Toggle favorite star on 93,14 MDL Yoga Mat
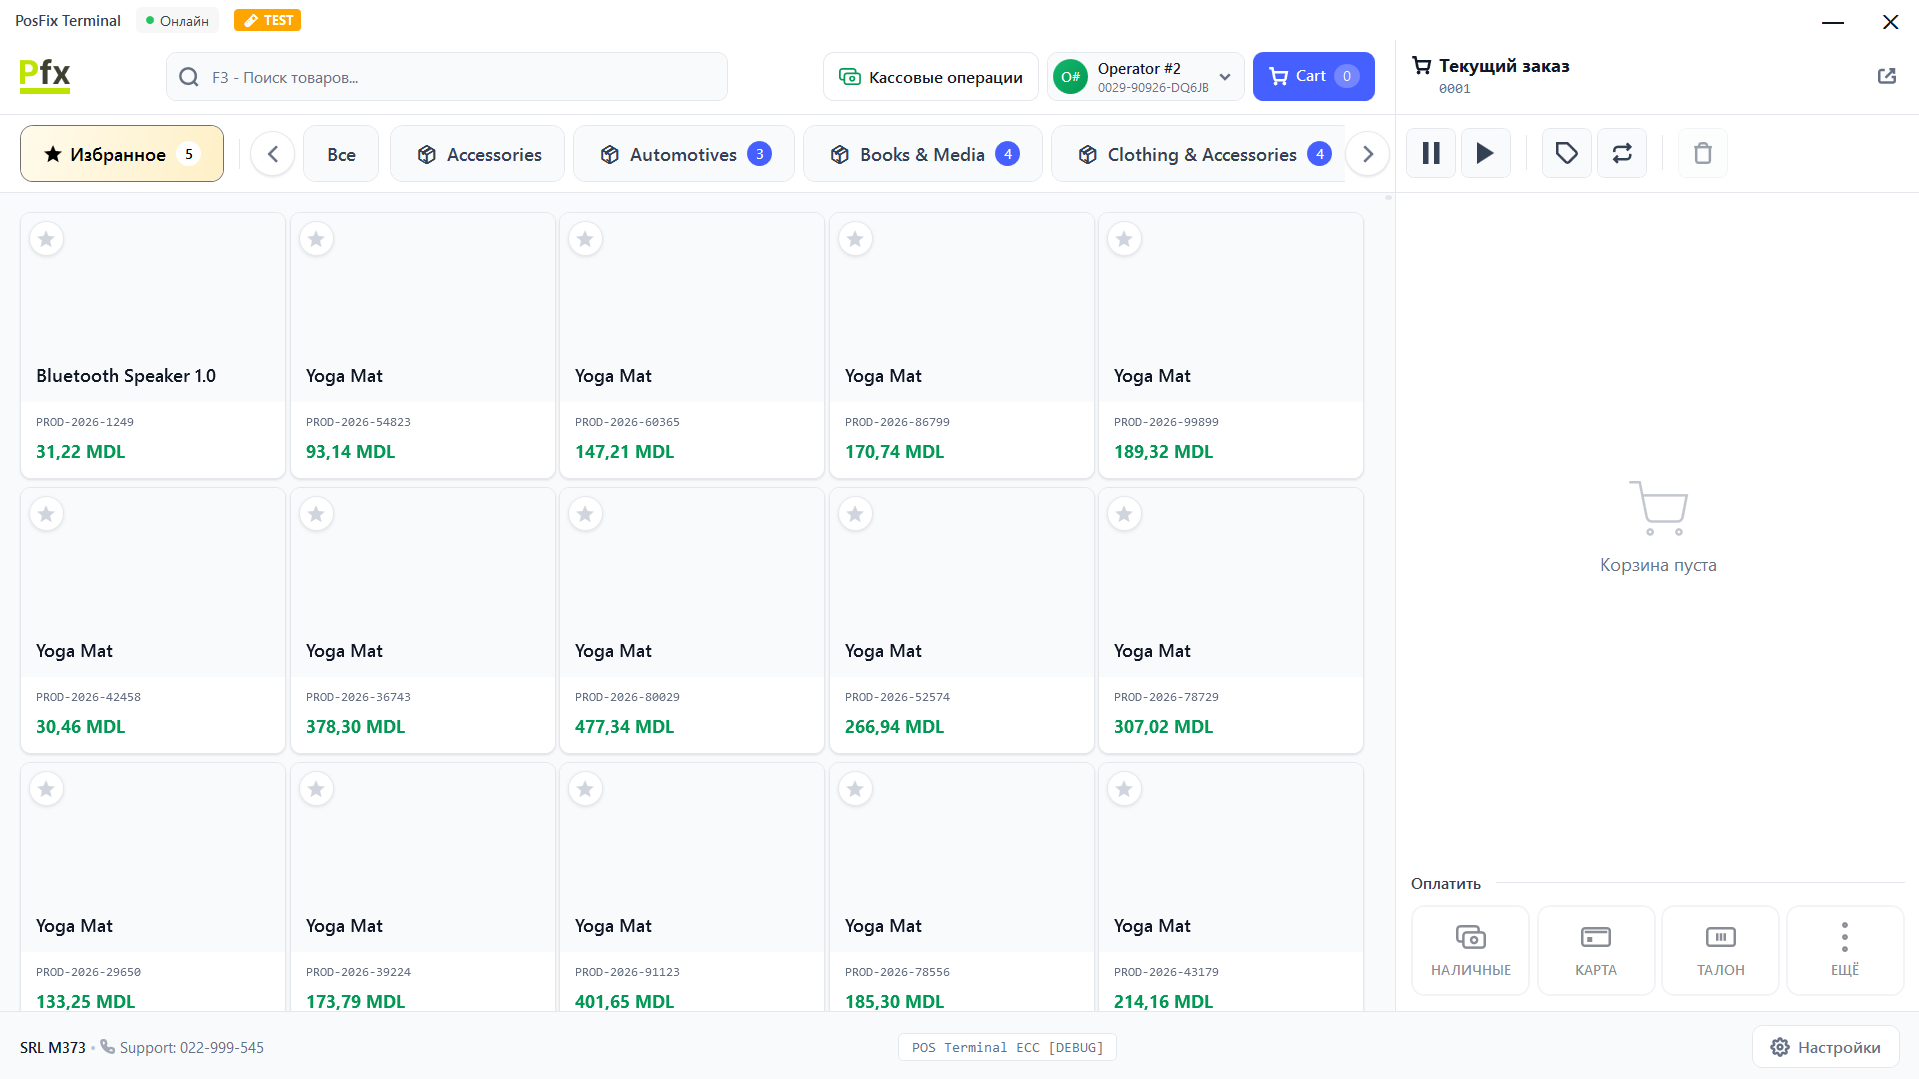 (316, 239)
